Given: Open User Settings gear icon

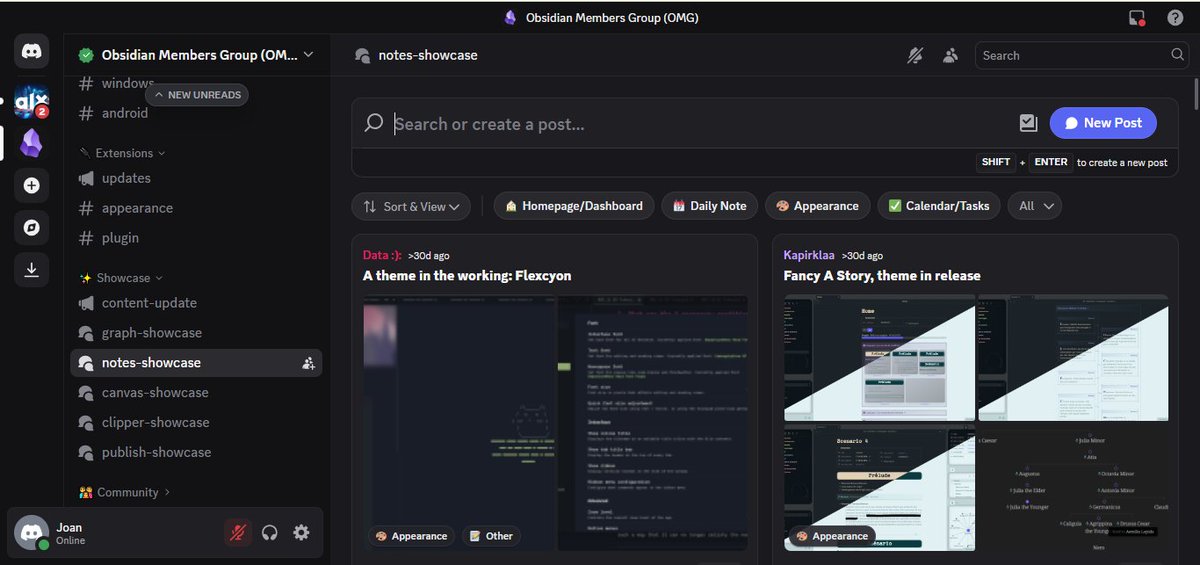Looking at the screenshot, I should point(301,533).
